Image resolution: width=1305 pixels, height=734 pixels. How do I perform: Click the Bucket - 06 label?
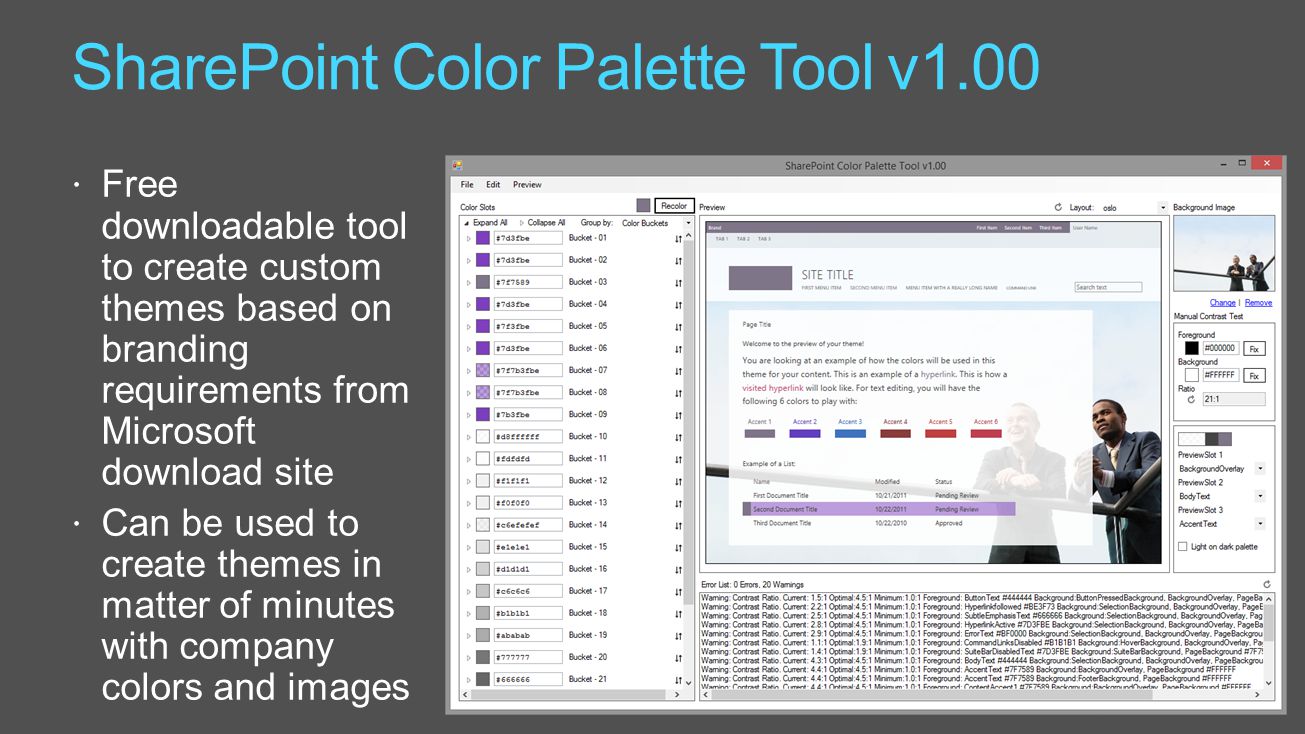pos(588,348)
